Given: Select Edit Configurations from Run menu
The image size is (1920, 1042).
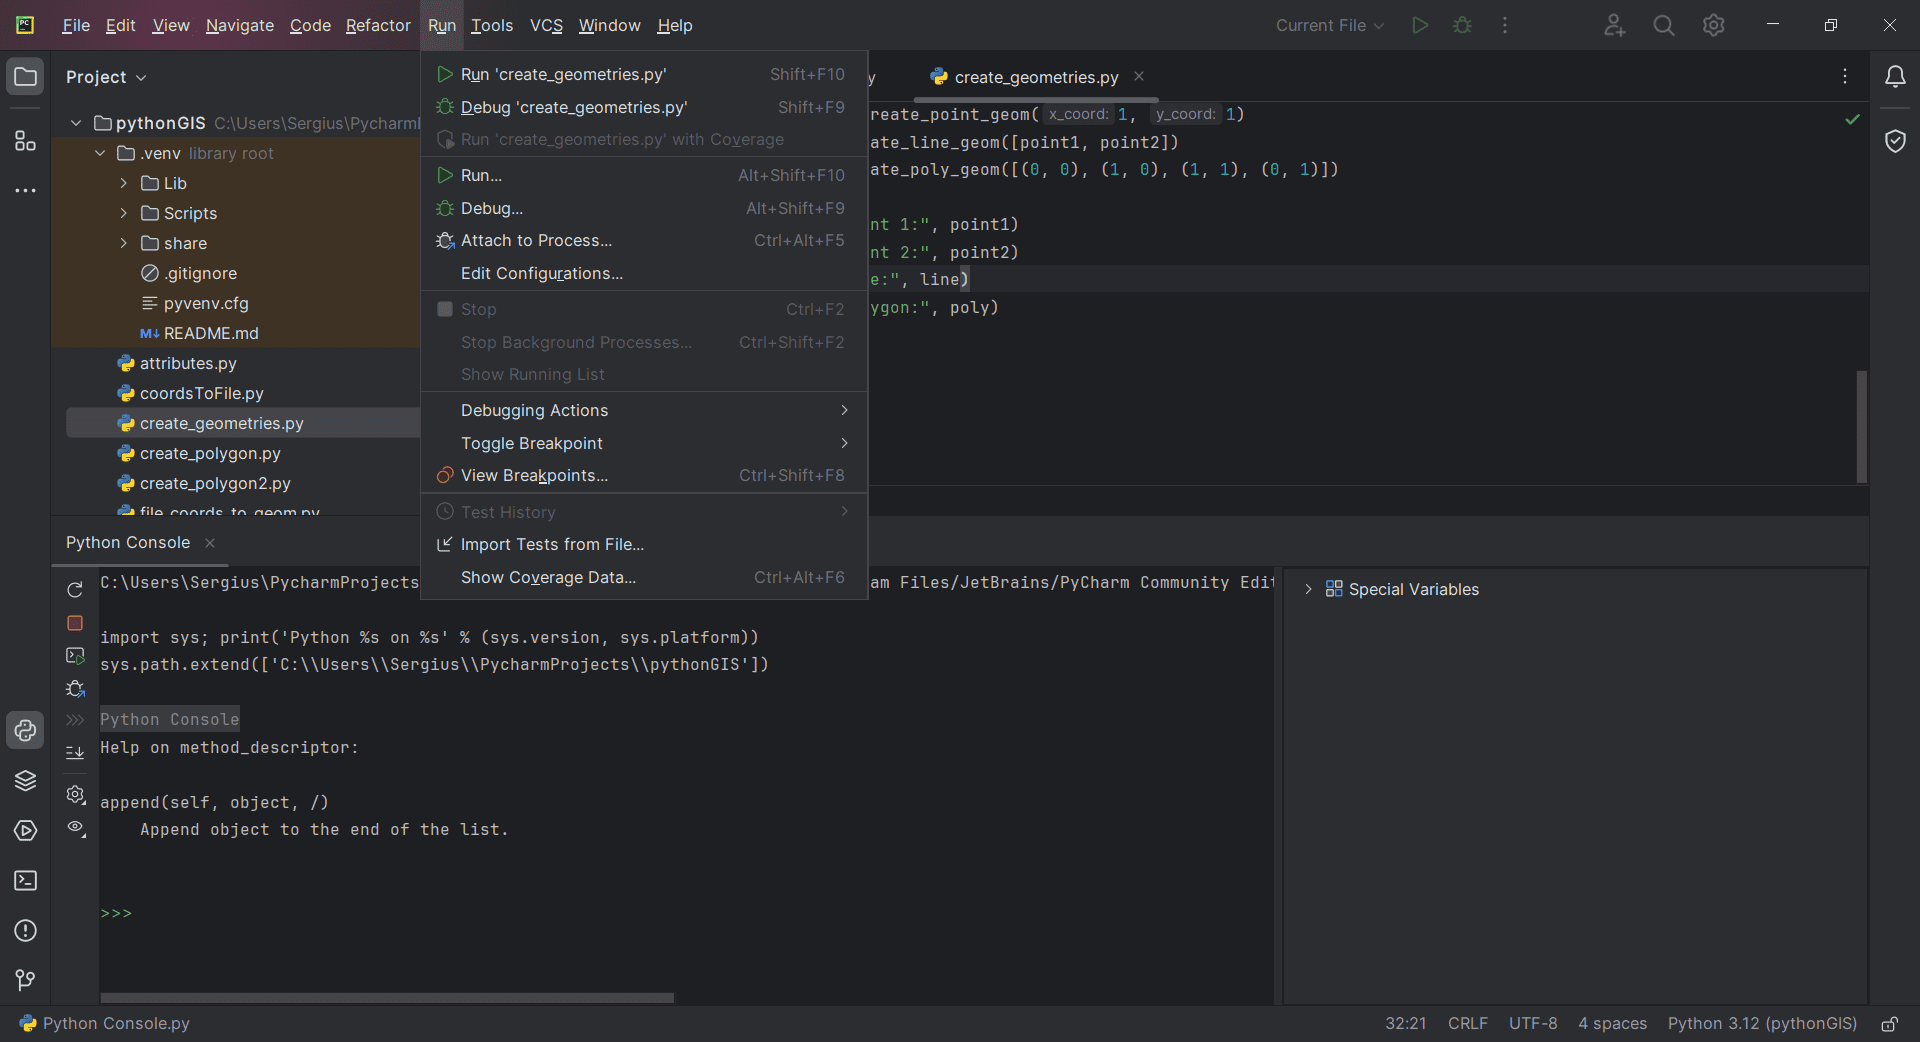Looking at the screenshot, I should pos(541,274).
